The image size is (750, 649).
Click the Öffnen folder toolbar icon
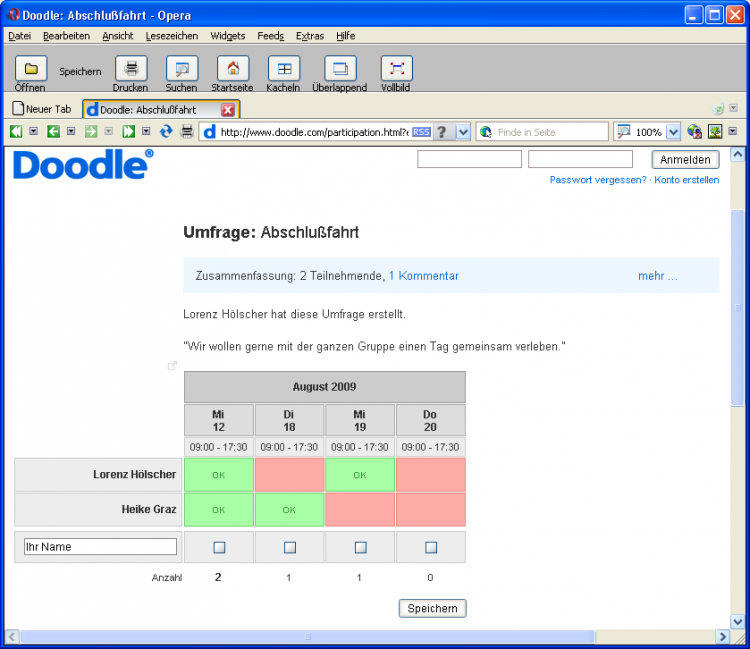click(31, 69)
